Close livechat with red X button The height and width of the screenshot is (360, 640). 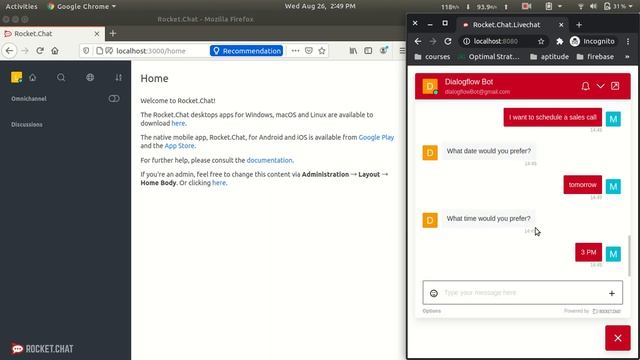tap(618, 338)
